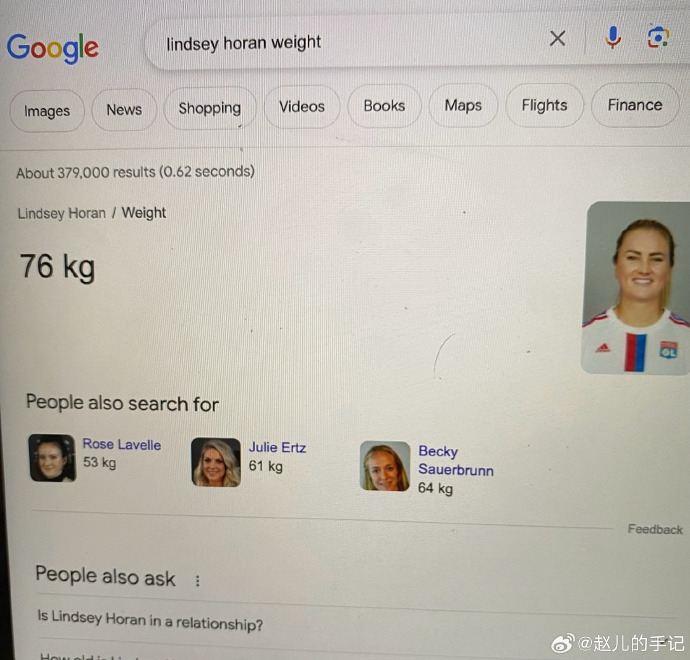Select the Shopping filter
Image resolution: width=690 pixels, height=660 pixels.
coord(210,108)
